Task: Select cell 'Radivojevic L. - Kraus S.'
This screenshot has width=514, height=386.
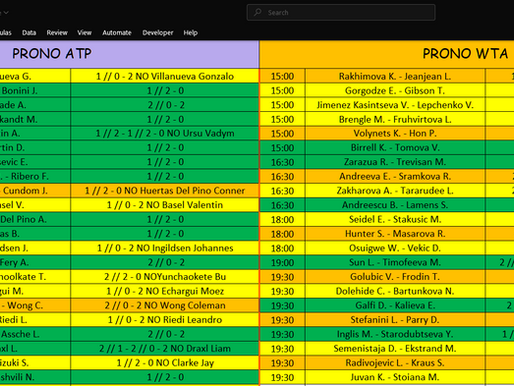Action: pos(395,363)
